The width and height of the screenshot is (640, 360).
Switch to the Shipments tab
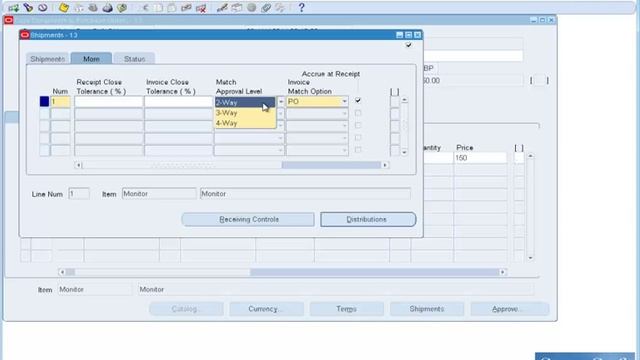[47, 59]
